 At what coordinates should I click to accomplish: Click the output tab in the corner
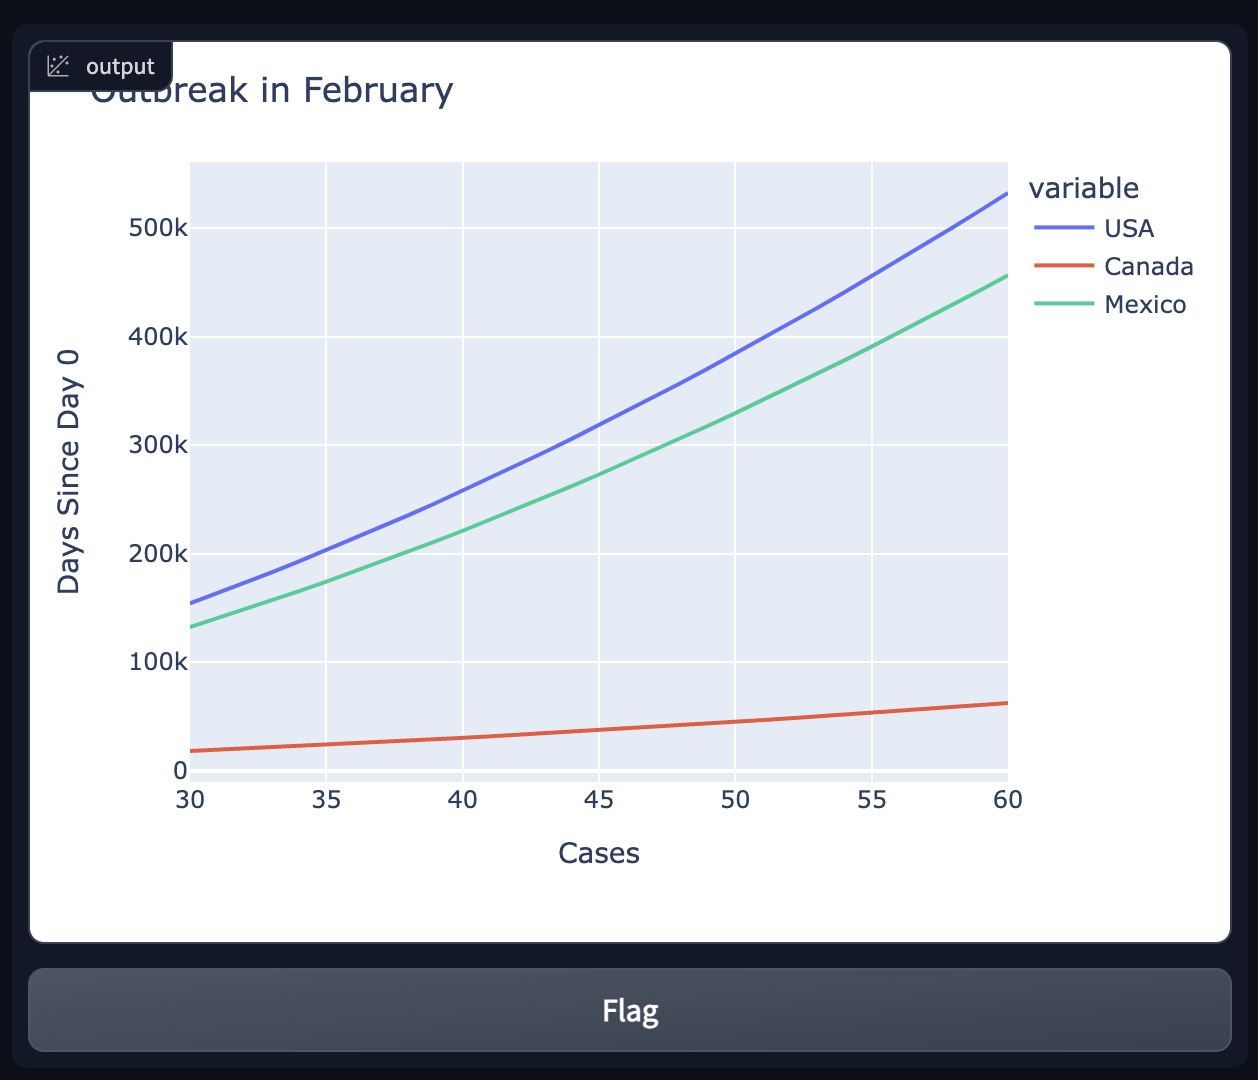tap(100, 66)
